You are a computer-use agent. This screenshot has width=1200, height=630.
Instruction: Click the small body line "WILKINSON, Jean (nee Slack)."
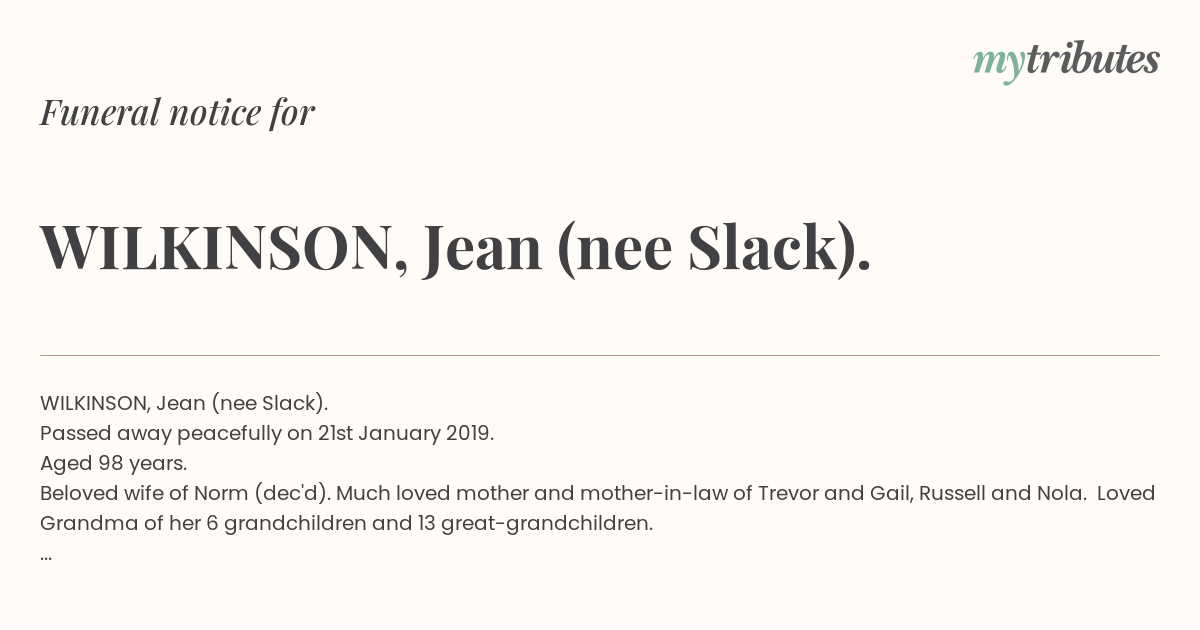pos(184,403)
